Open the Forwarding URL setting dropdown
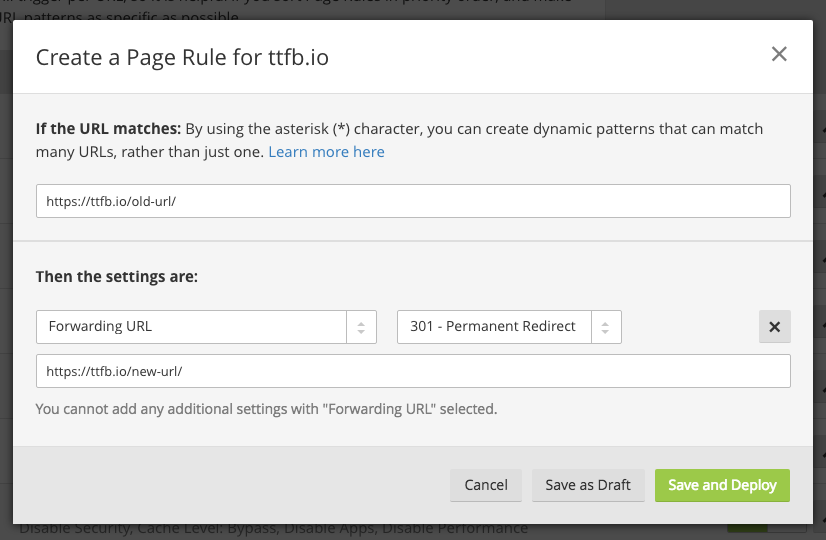 pyautogui.click(x=206, y=327)
